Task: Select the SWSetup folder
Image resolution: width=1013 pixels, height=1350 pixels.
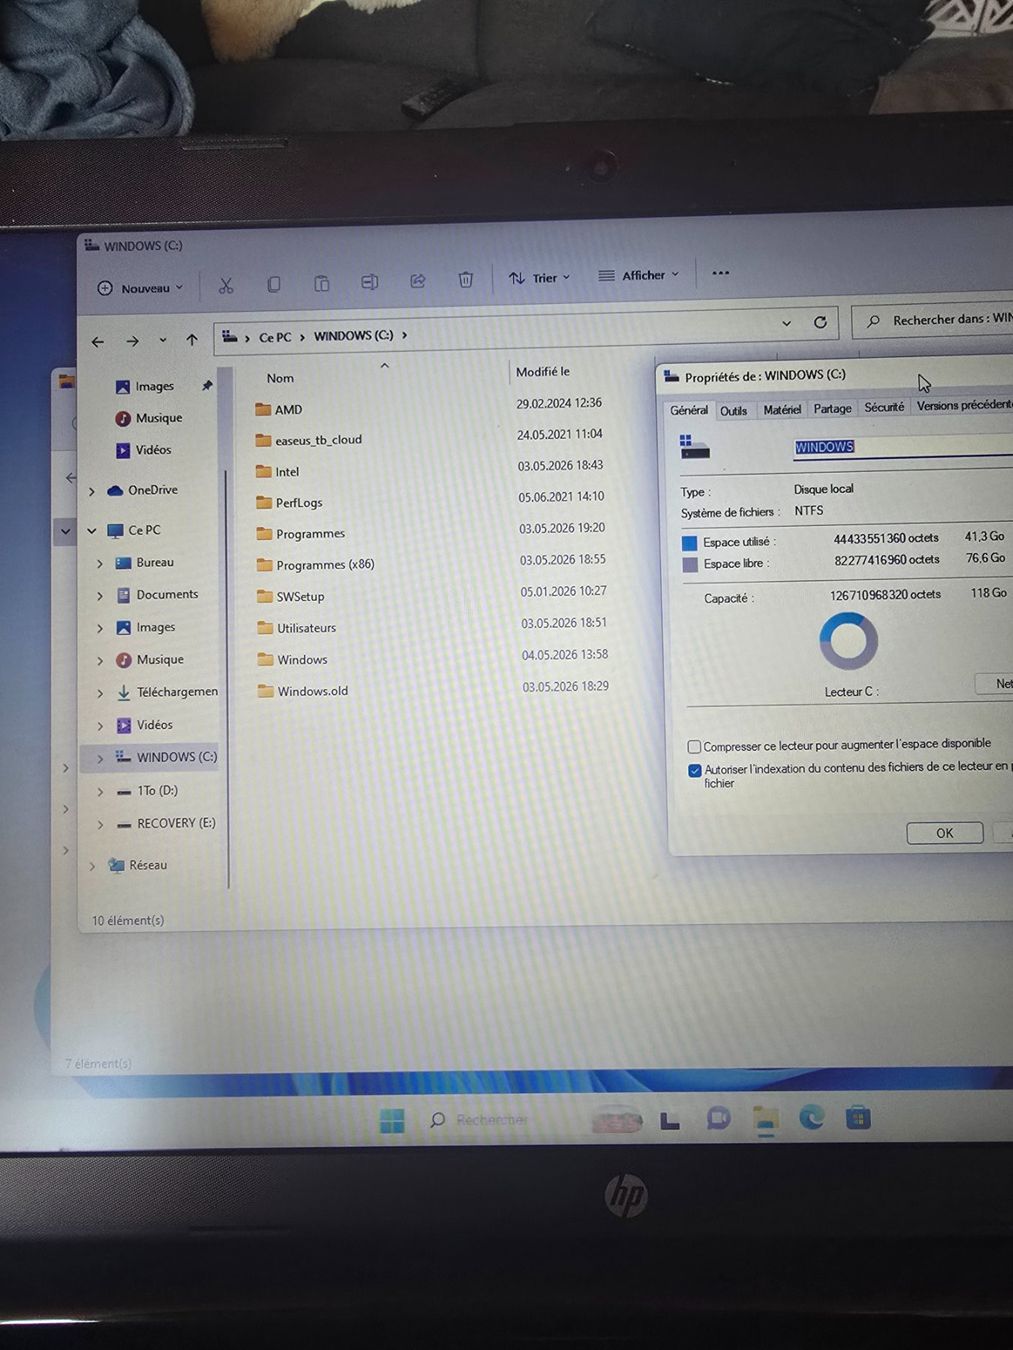Action: [299, 596]
